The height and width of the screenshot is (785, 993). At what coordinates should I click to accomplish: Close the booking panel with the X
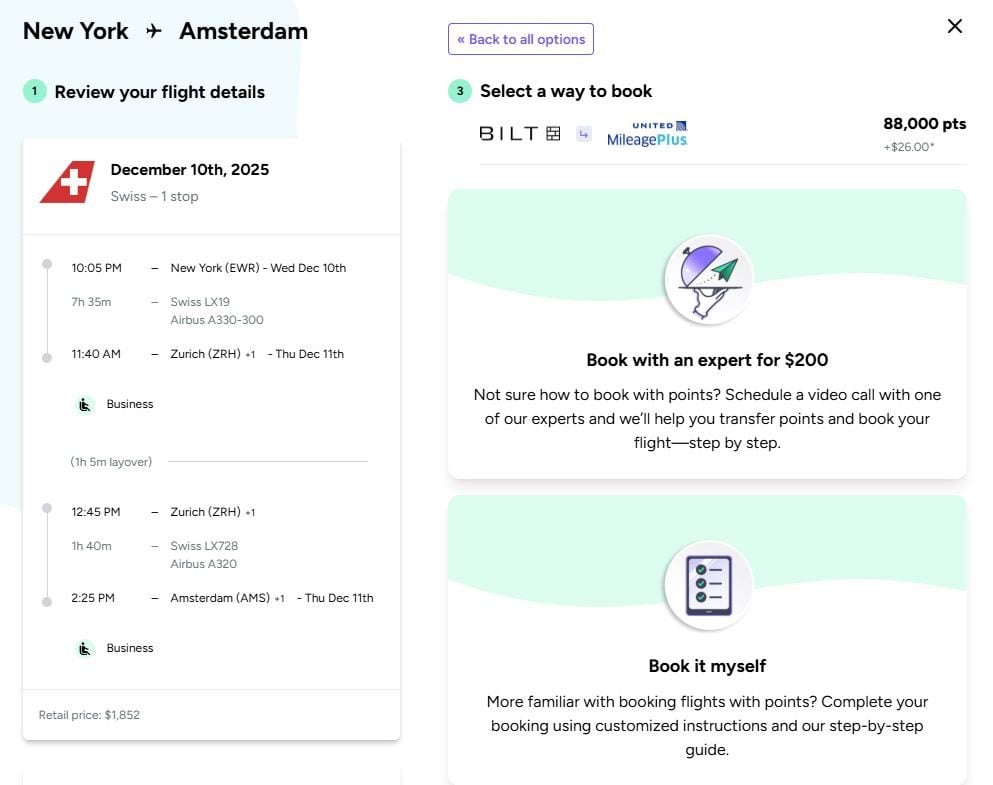tap(955, 26)
